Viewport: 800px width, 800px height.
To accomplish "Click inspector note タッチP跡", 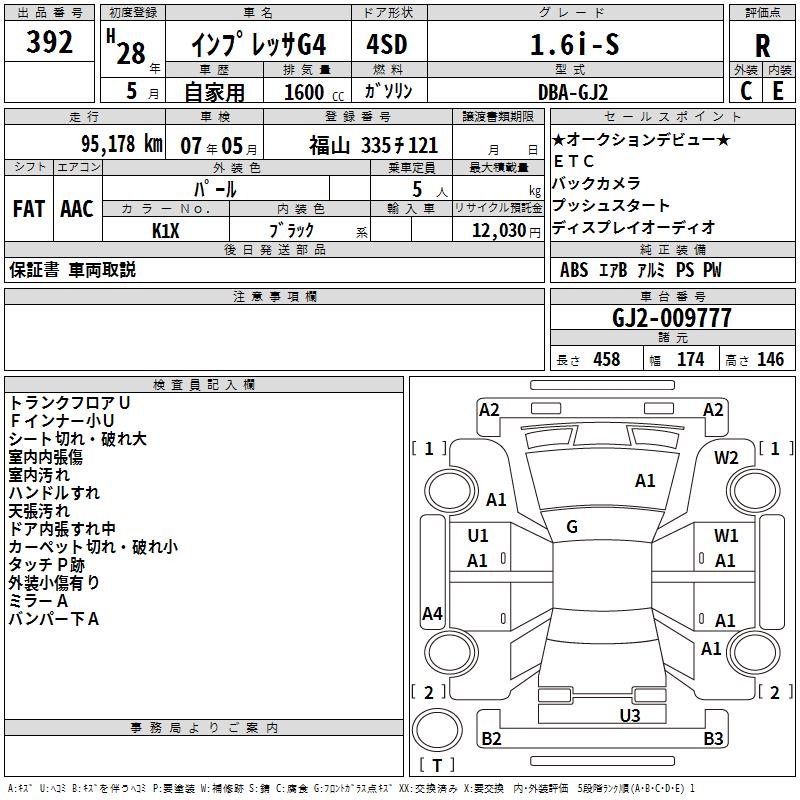I will click(46, 564).
